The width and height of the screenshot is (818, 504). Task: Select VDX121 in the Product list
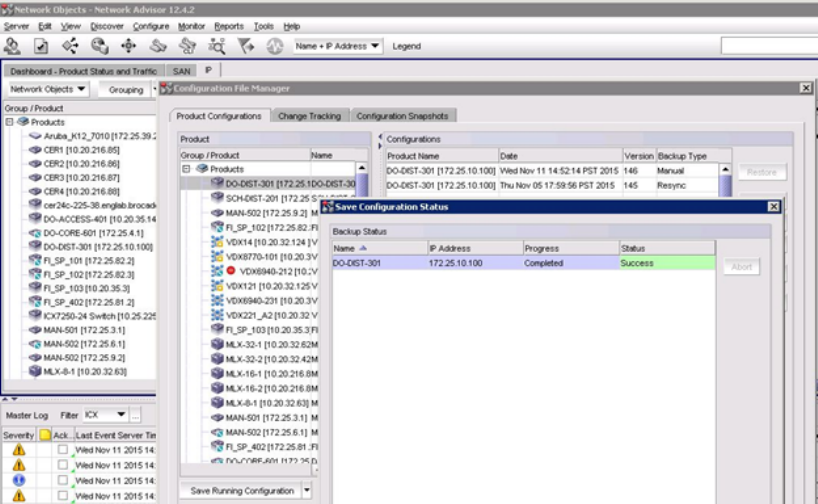[x=269, y=286]
